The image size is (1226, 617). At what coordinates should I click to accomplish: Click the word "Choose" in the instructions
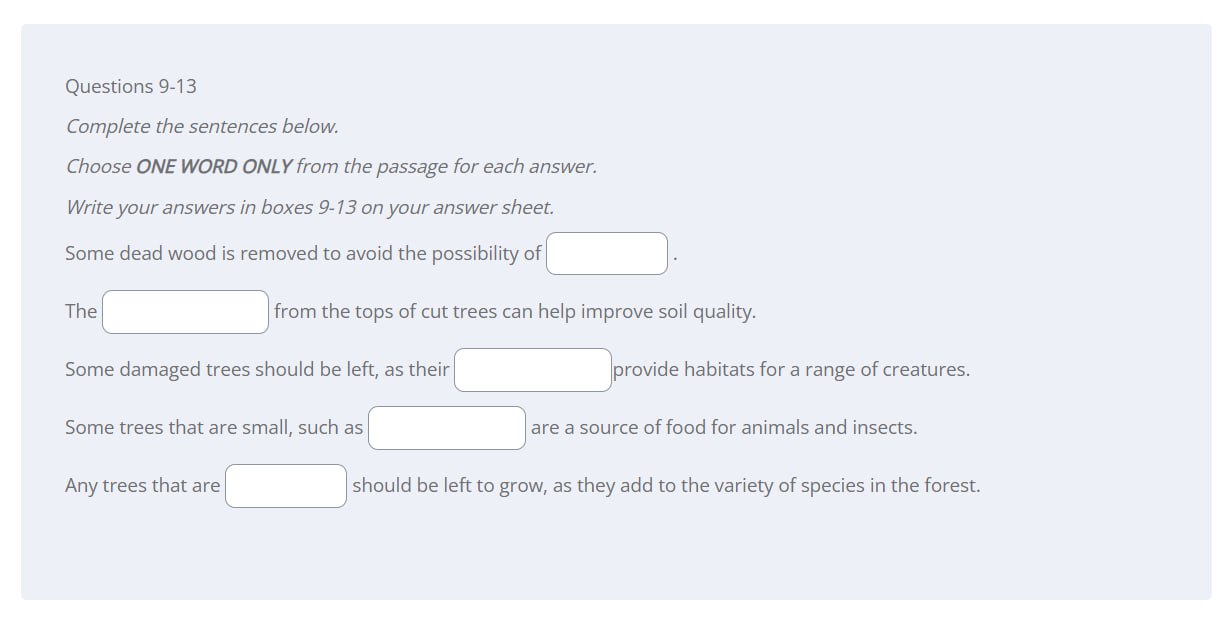[x=98, y=167]
